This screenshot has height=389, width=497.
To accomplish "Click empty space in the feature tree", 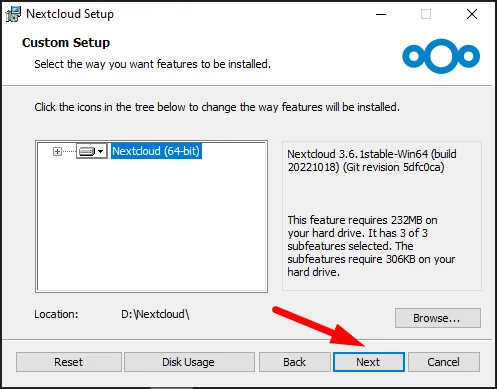I will [x=152, y=227].
